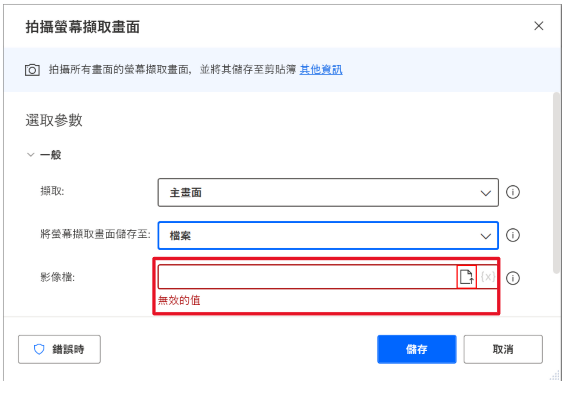Click the file browse icon in 影像檔 field

pyautogui.click(x=466, y=277)
